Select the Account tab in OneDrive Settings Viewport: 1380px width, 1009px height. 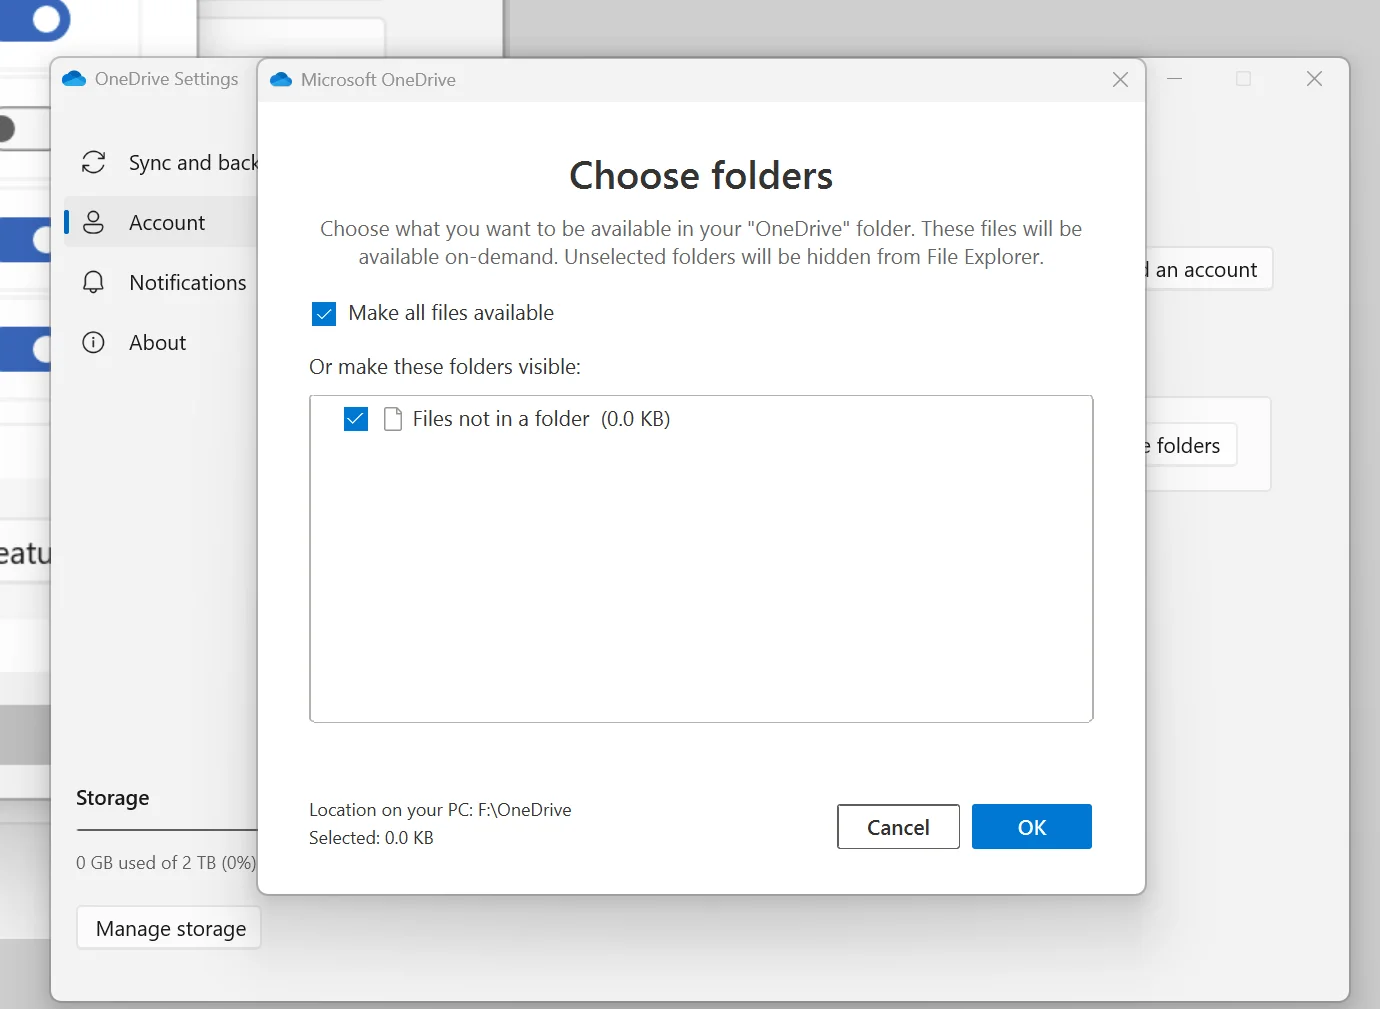(162, 222)
